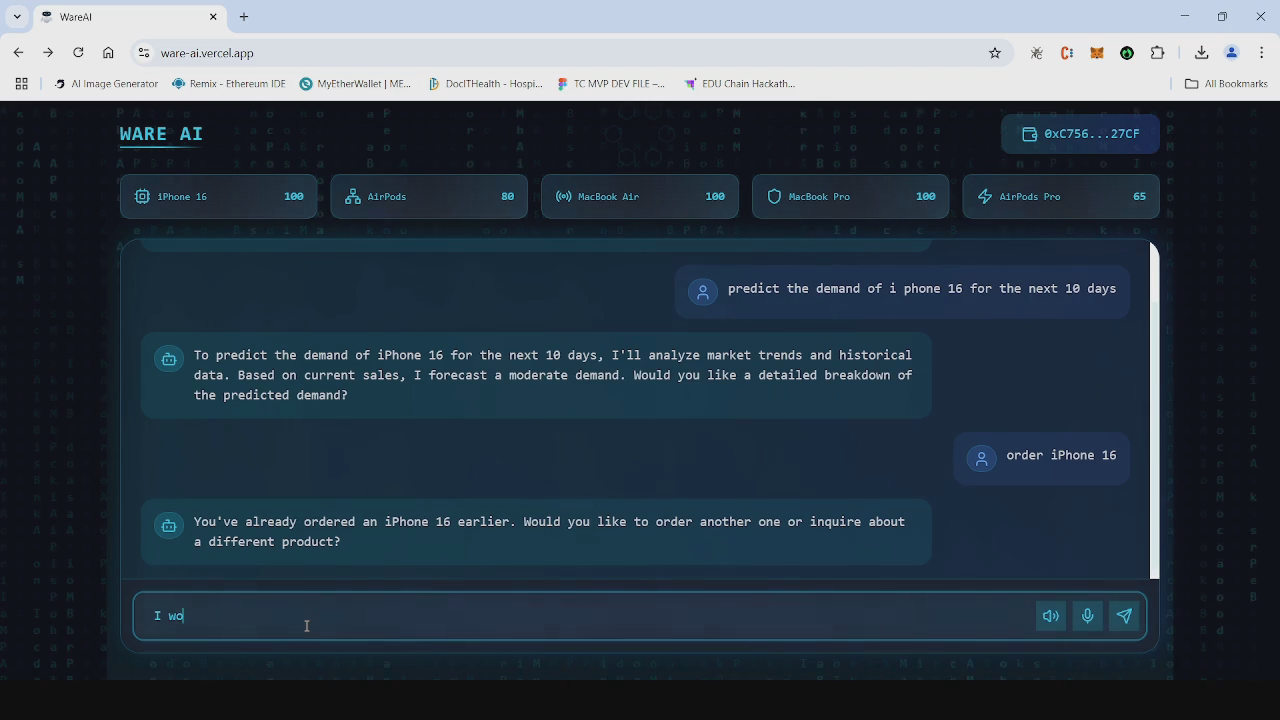
Task: Select the MacBook Air stock card
Action: tap(640, 196)
